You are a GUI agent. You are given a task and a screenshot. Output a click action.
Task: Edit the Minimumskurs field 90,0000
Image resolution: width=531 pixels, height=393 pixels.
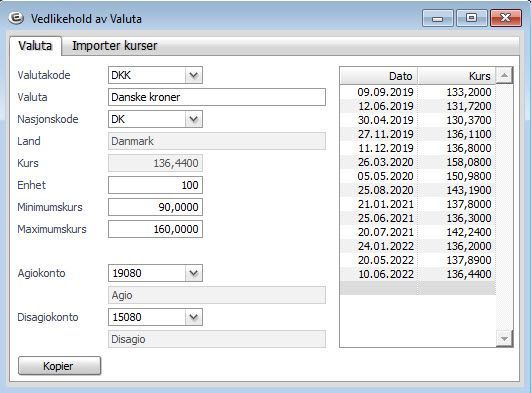tap(155, 207)
